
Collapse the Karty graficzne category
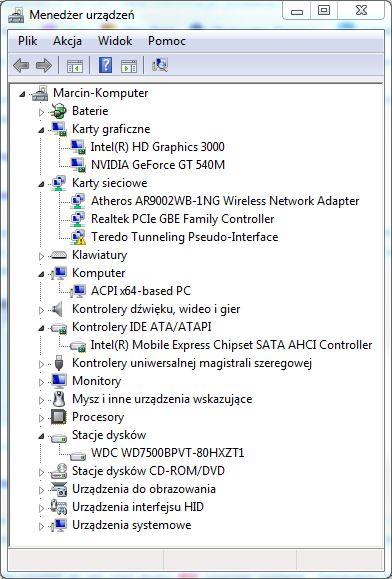coord(41,130)
